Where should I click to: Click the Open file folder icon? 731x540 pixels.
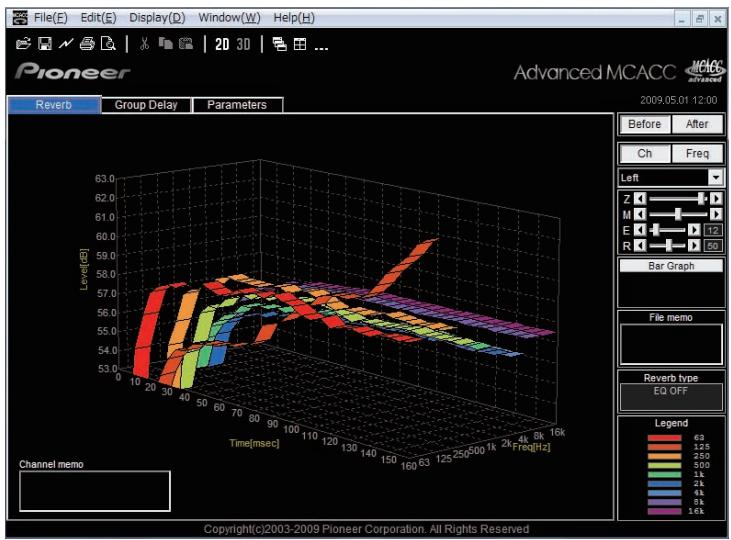[23, 44]
